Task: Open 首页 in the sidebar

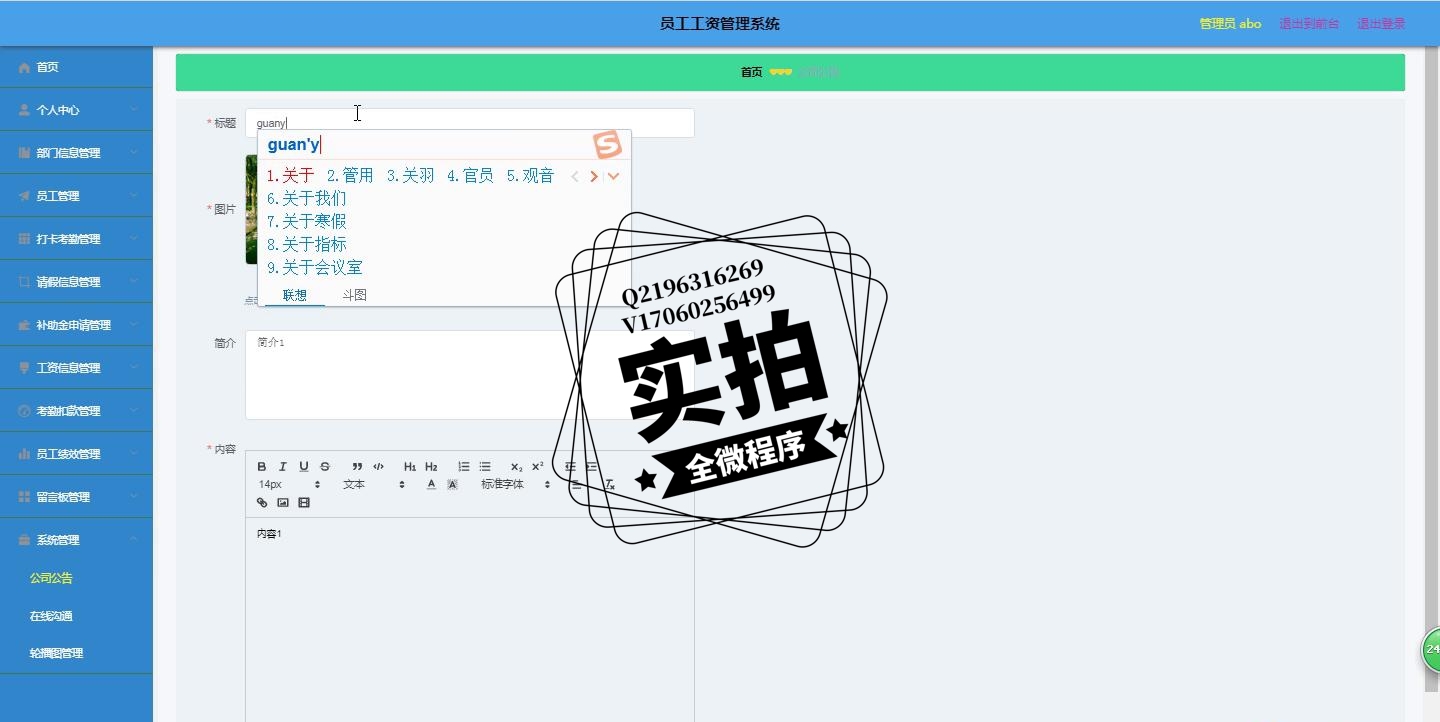Action: pyautogui.click(x=76, y=67)
